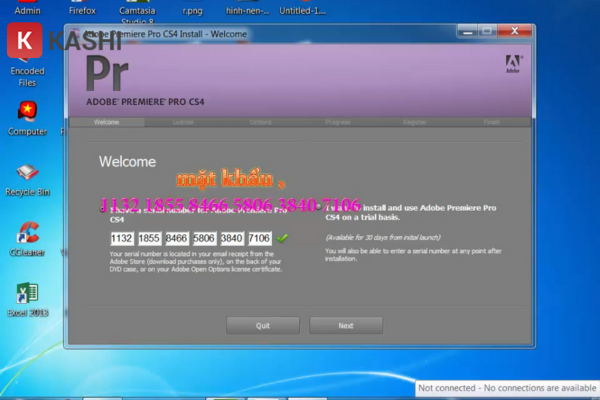Click the green serial validation checkmark
The width and height of the screenshot is (600, 400).
pos(282,238)
